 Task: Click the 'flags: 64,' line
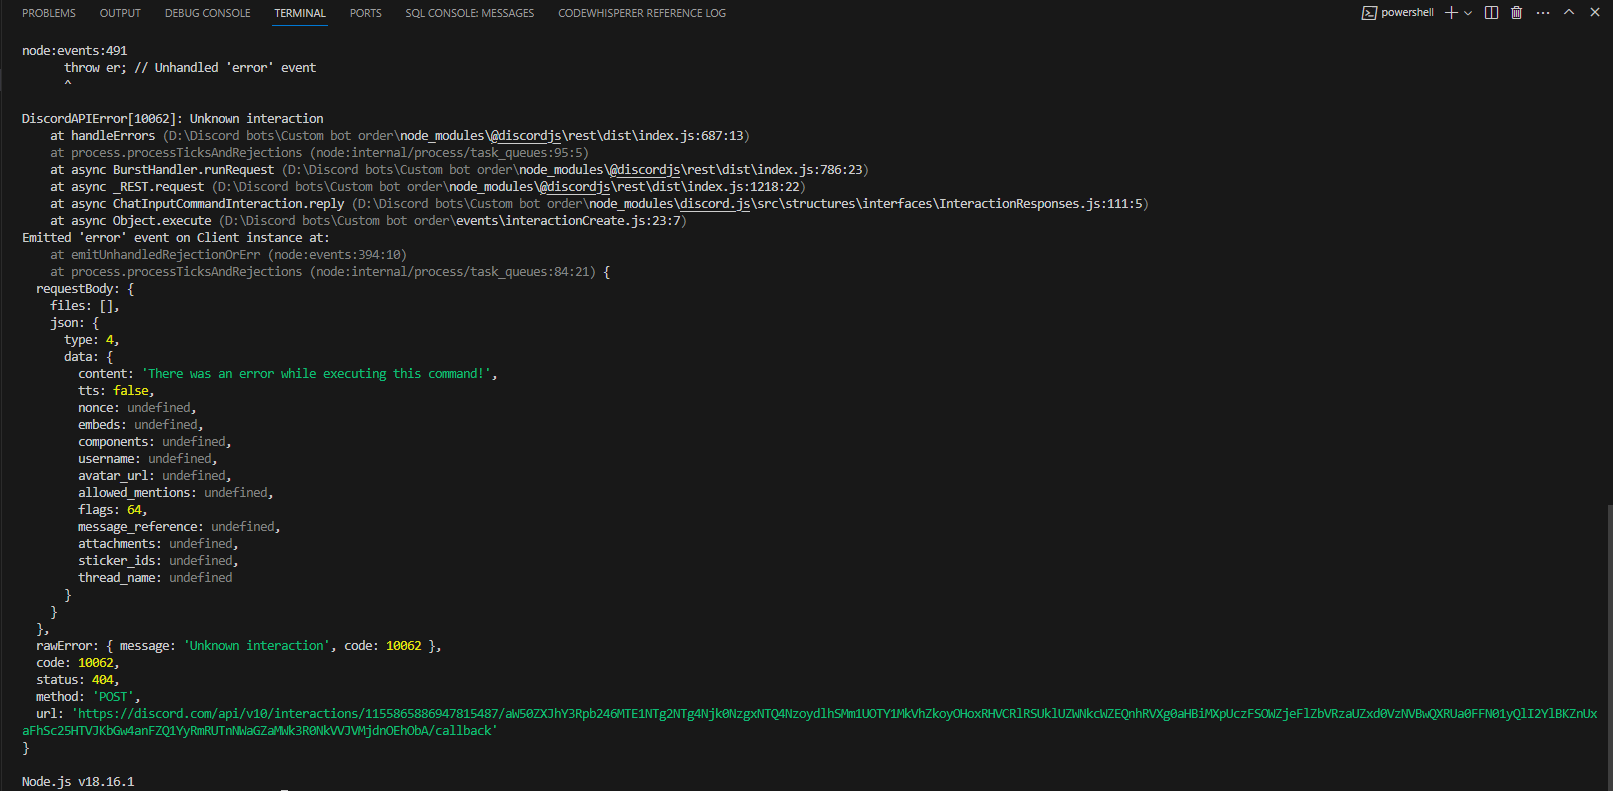pyautogui.click(x=113, y=510)
